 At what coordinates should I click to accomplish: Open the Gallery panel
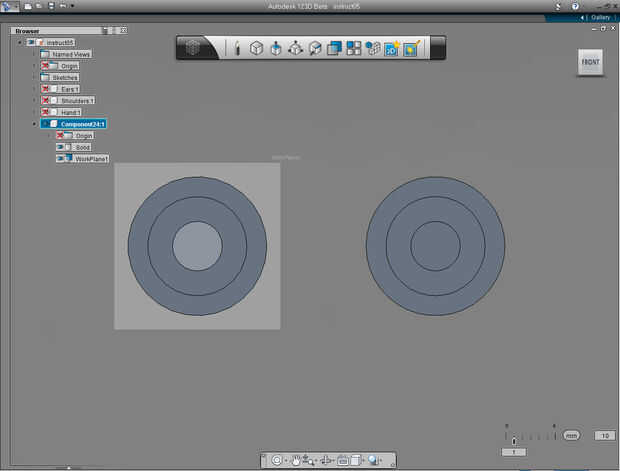pos(599,17)
